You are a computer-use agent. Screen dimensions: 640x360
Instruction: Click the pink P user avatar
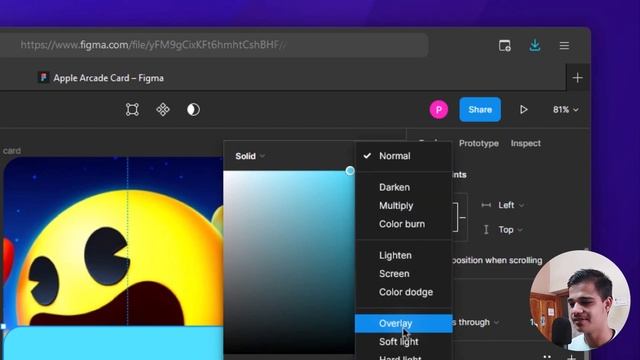click(x=438, y=109)
